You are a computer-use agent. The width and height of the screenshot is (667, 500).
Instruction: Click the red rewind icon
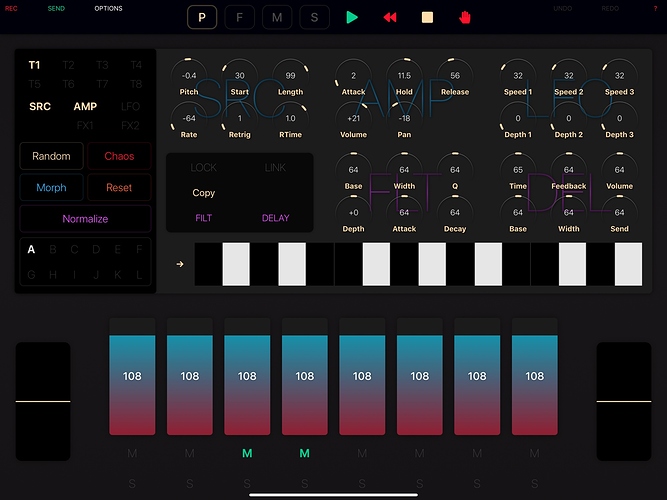(390, 17)
